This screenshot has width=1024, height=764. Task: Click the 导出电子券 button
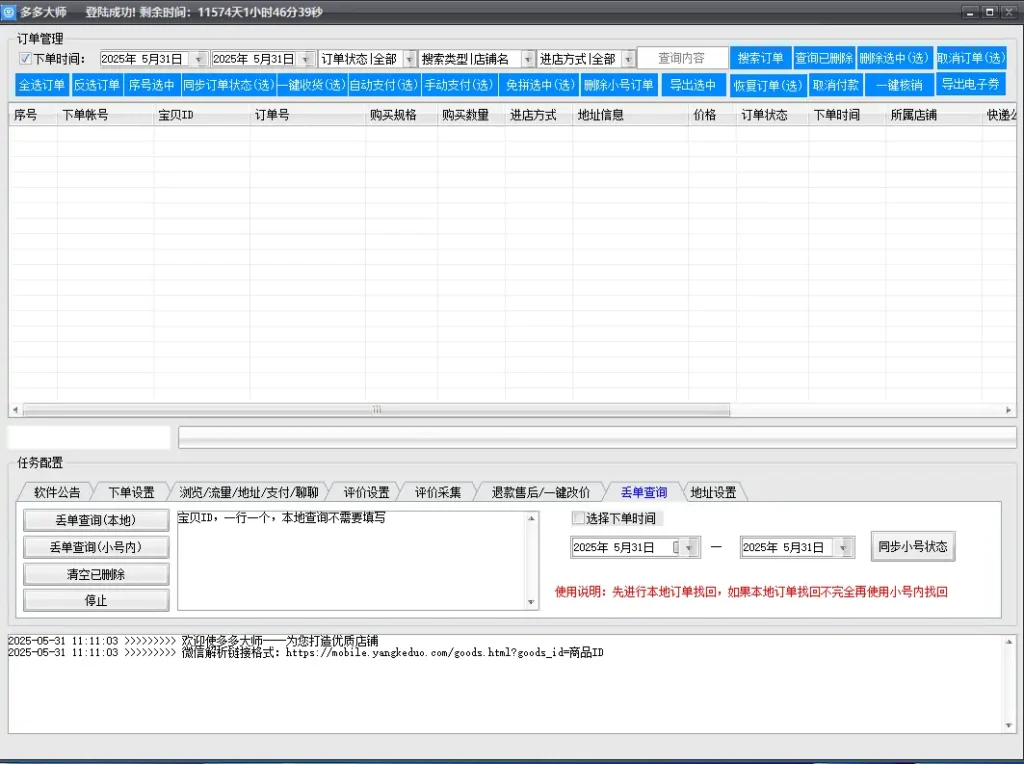click(970, 84)
